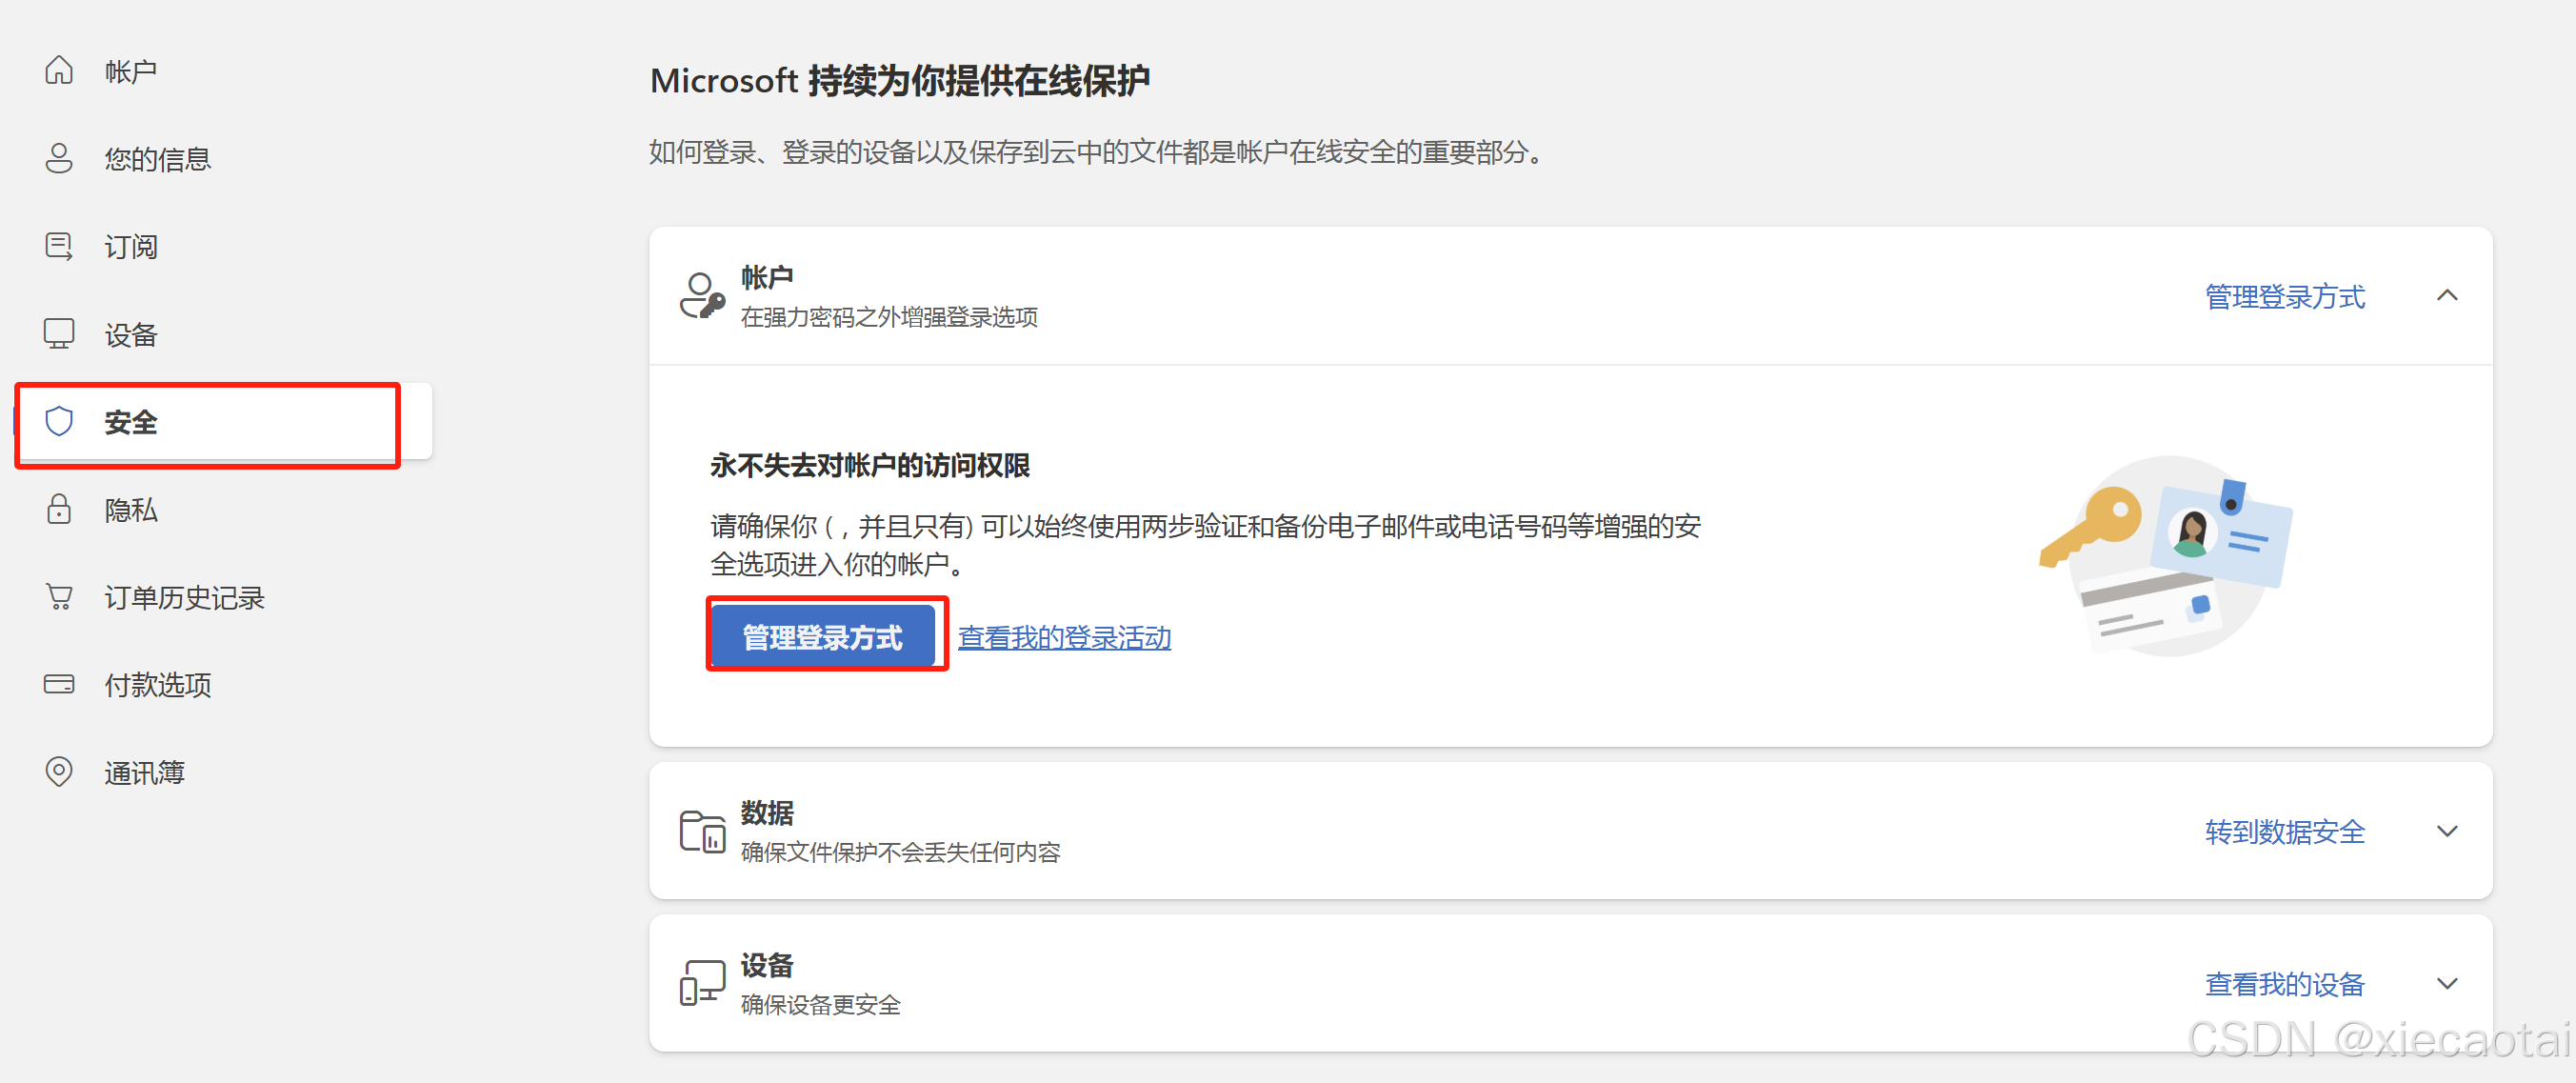Click 管理登录方式 link in the 帐户 header
This screenshot has height=1083, width=2576.
pyautogui.click(x=2284, y=296)
